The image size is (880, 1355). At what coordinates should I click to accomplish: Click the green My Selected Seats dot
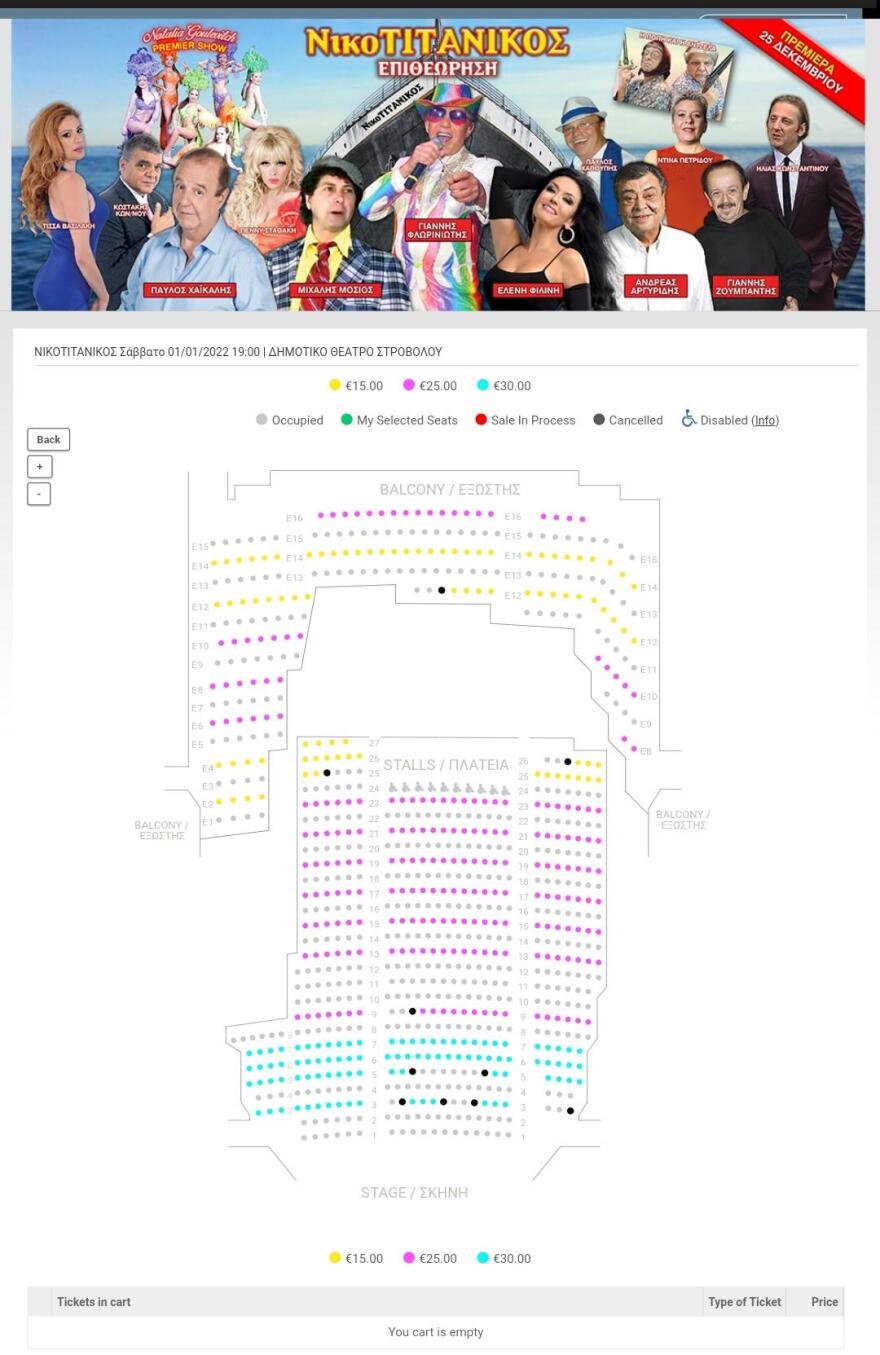[346, 420]
